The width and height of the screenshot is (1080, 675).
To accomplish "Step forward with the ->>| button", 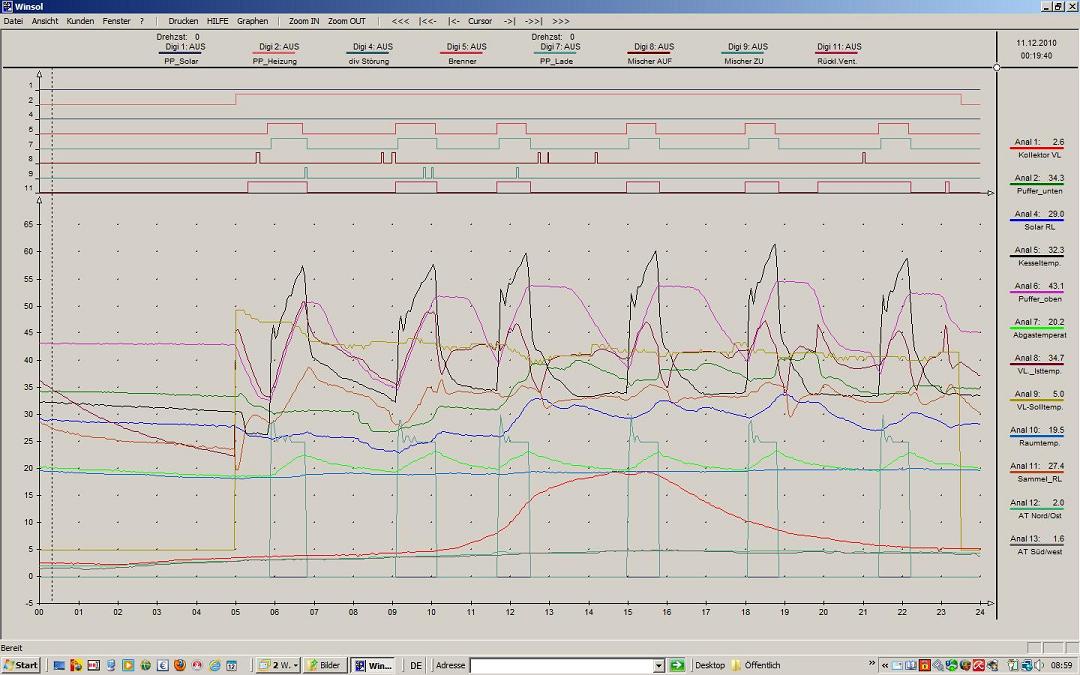I will [533, 21].
